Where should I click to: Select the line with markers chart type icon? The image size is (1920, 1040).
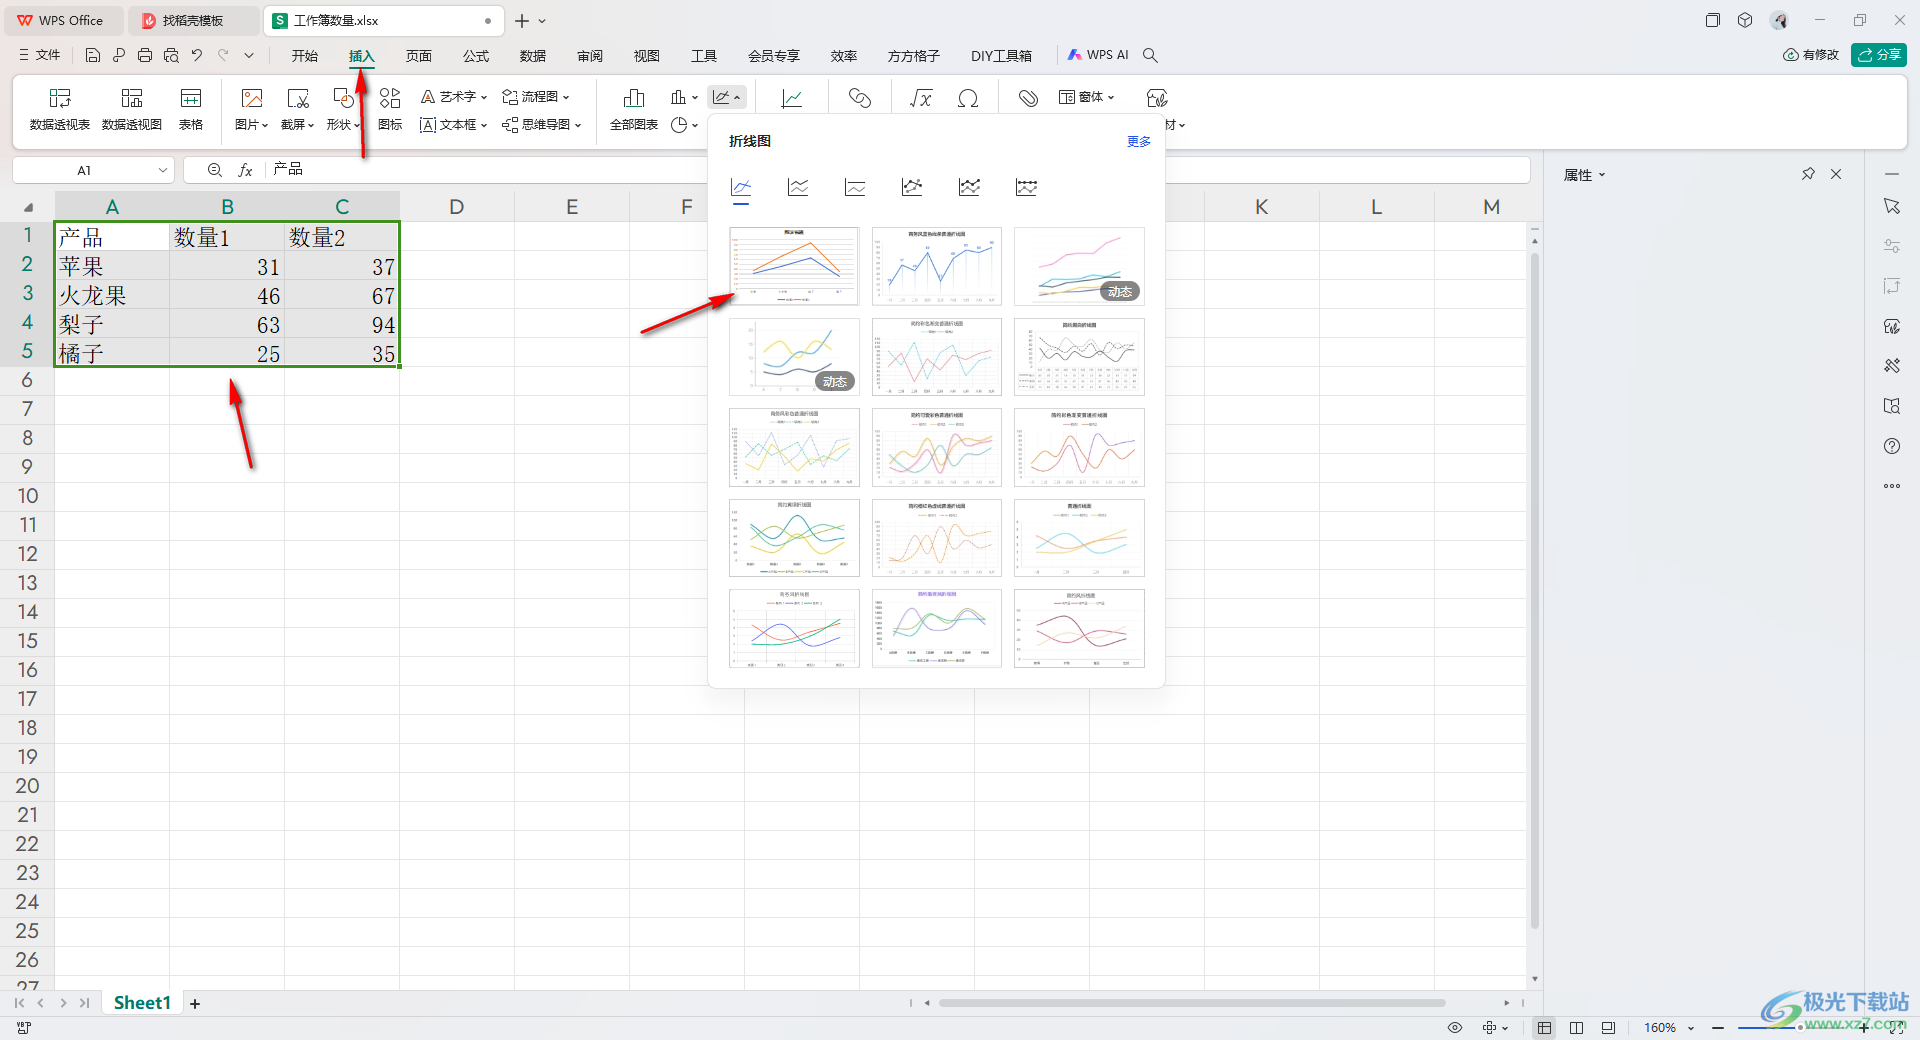[912, 187]
